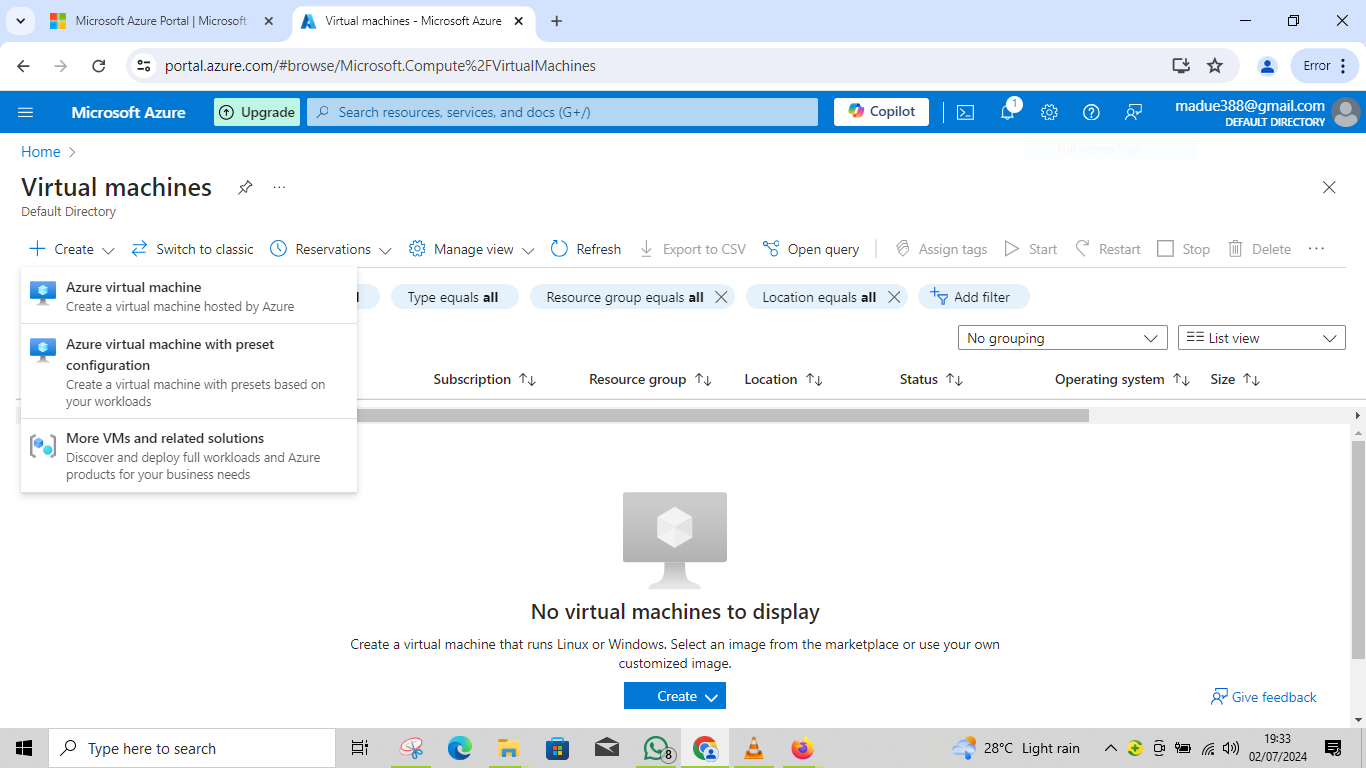Click the blue Create button in empty state
This screenshot has height=768, width=1366.
coord(675,696)
